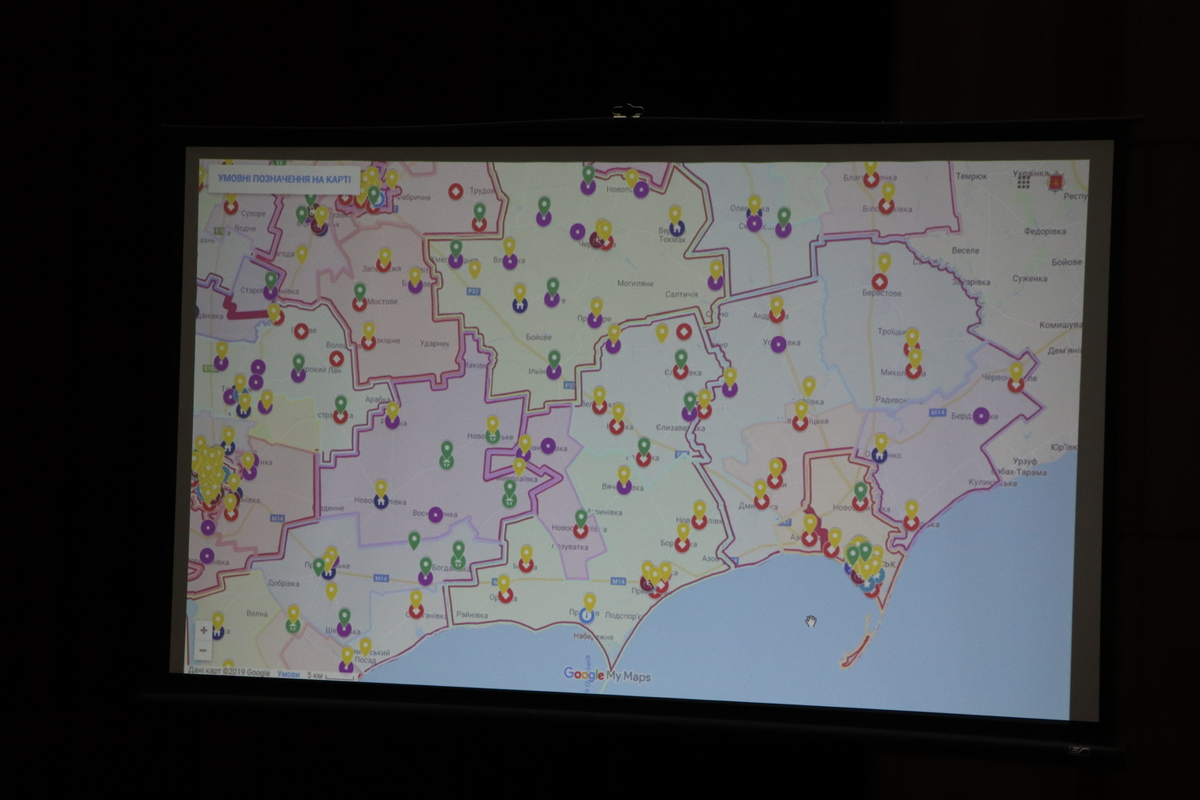Open the Google apps grid icon
Viewport: 1200px width, 800px height.
click(x=1023, y=182)
